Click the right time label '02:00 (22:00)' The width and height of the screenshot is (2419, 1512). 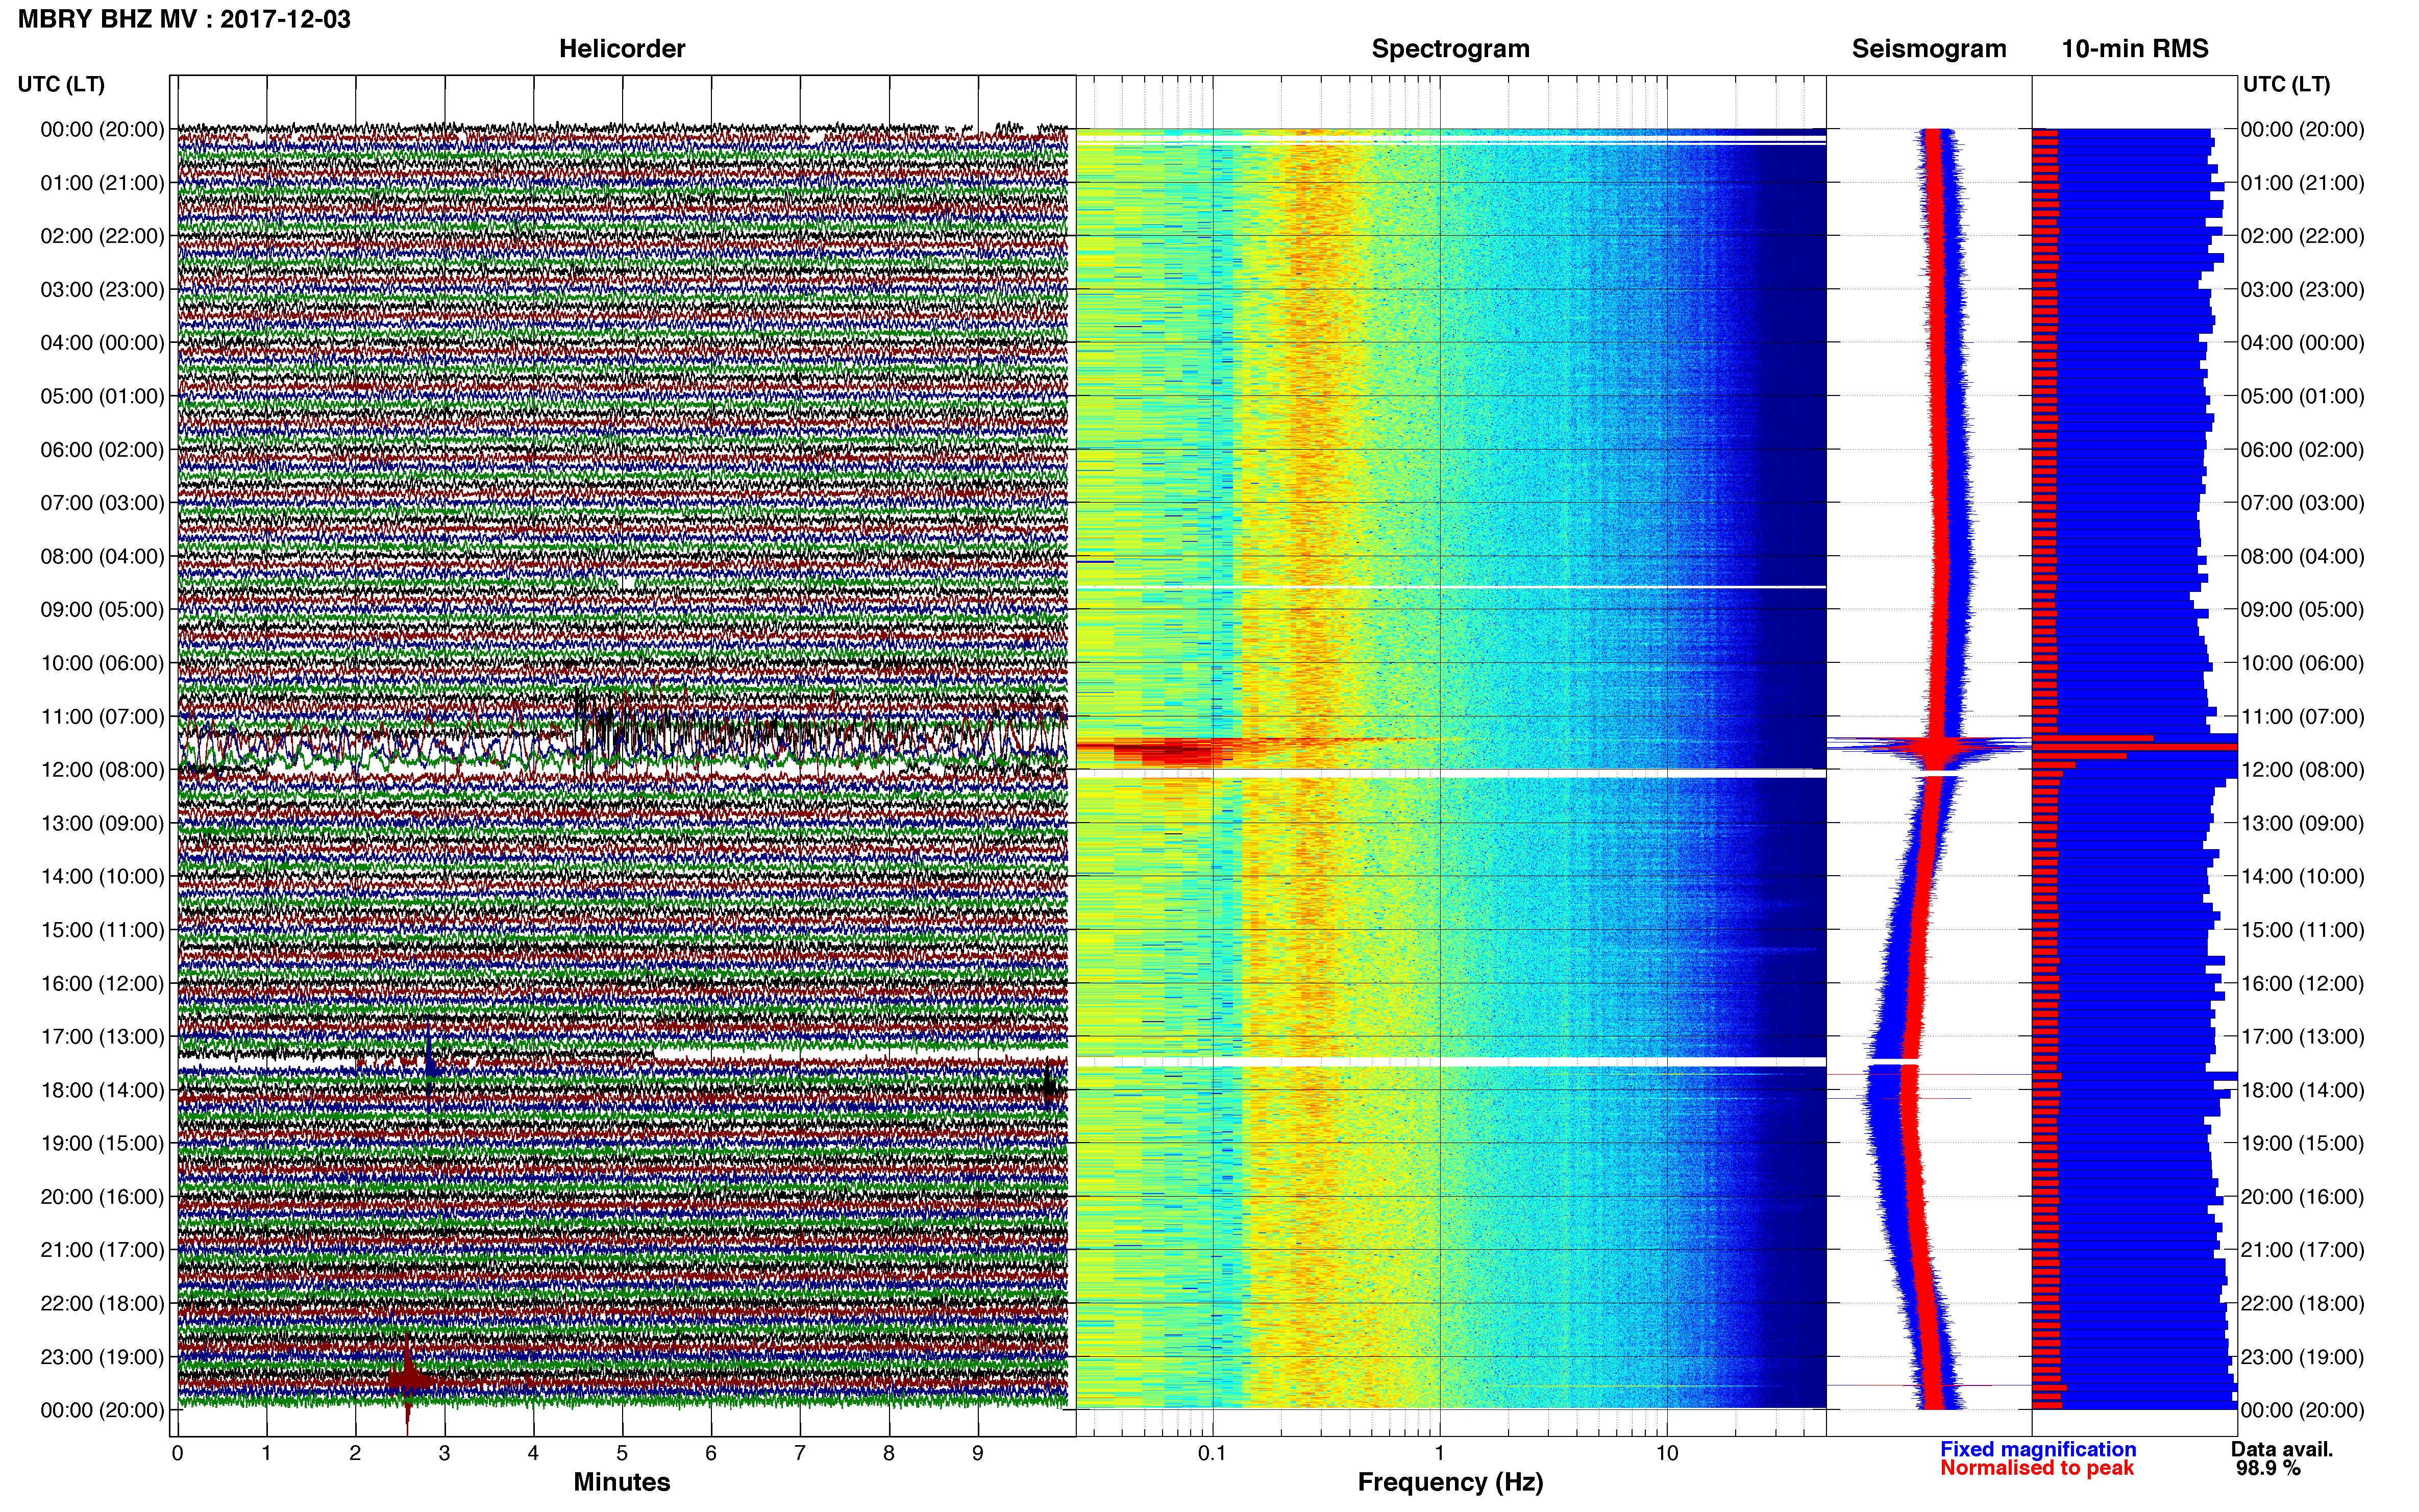[x=2302, y=236]
